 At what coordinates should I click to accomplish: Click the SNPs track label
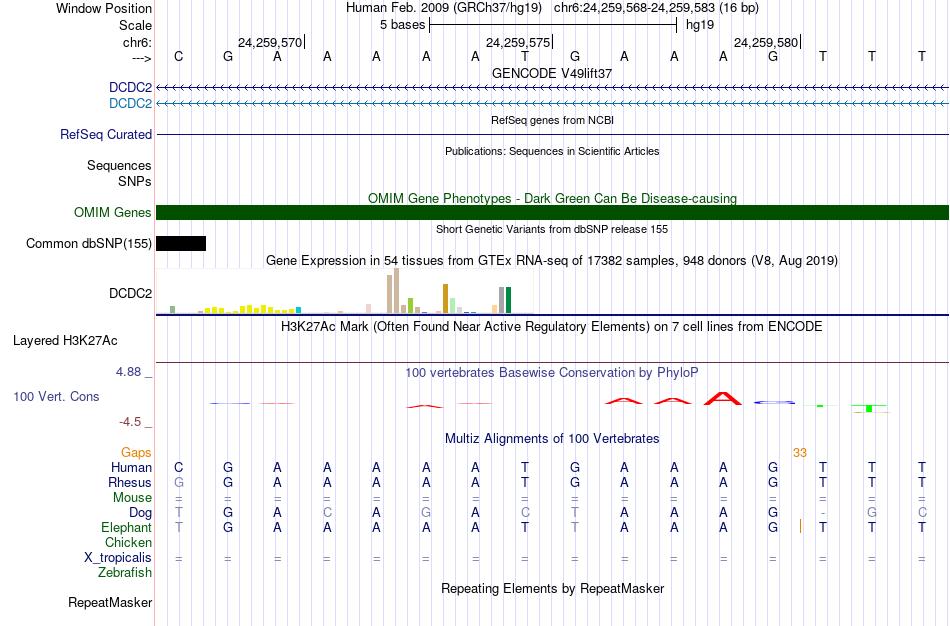135,181
